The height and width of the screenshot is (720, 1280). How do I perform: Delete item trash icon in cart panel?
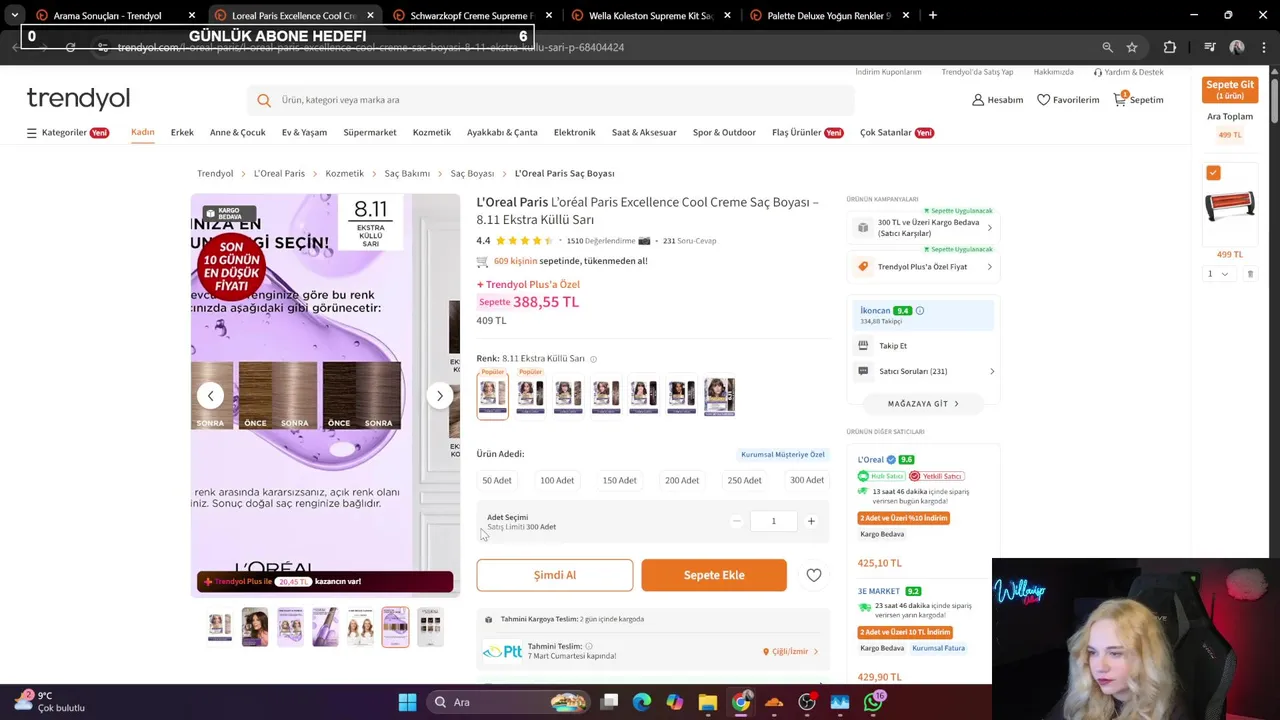[1249, 274]
